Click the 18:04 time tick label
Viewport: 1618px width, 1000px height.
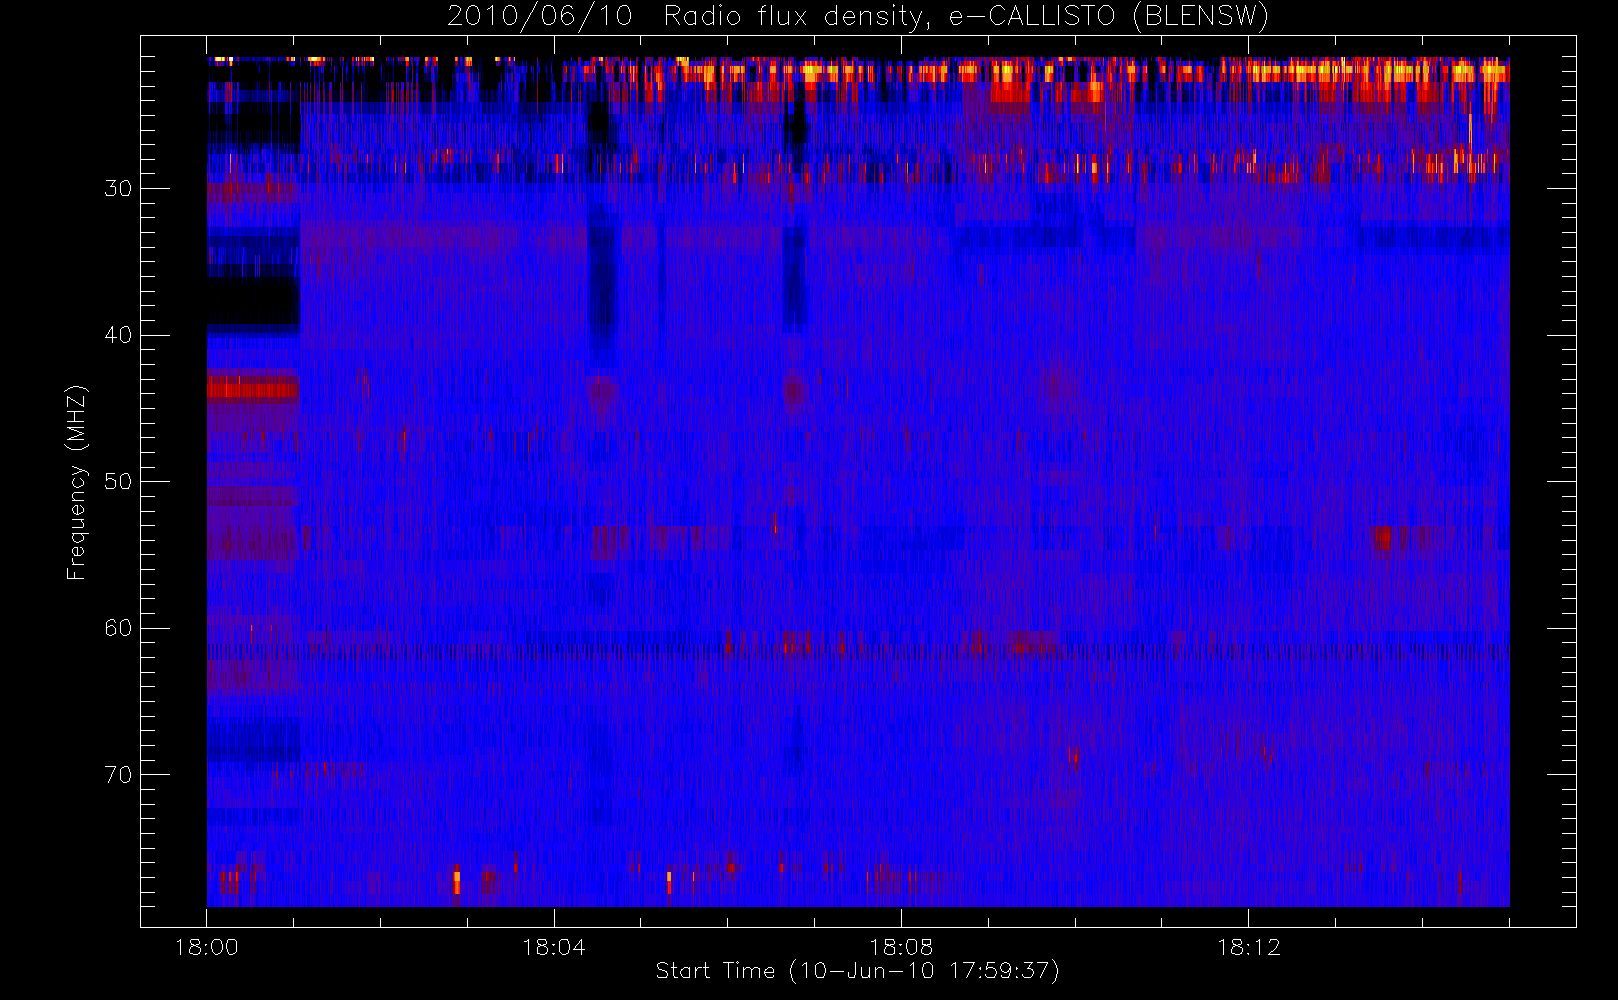coord(554,947)
